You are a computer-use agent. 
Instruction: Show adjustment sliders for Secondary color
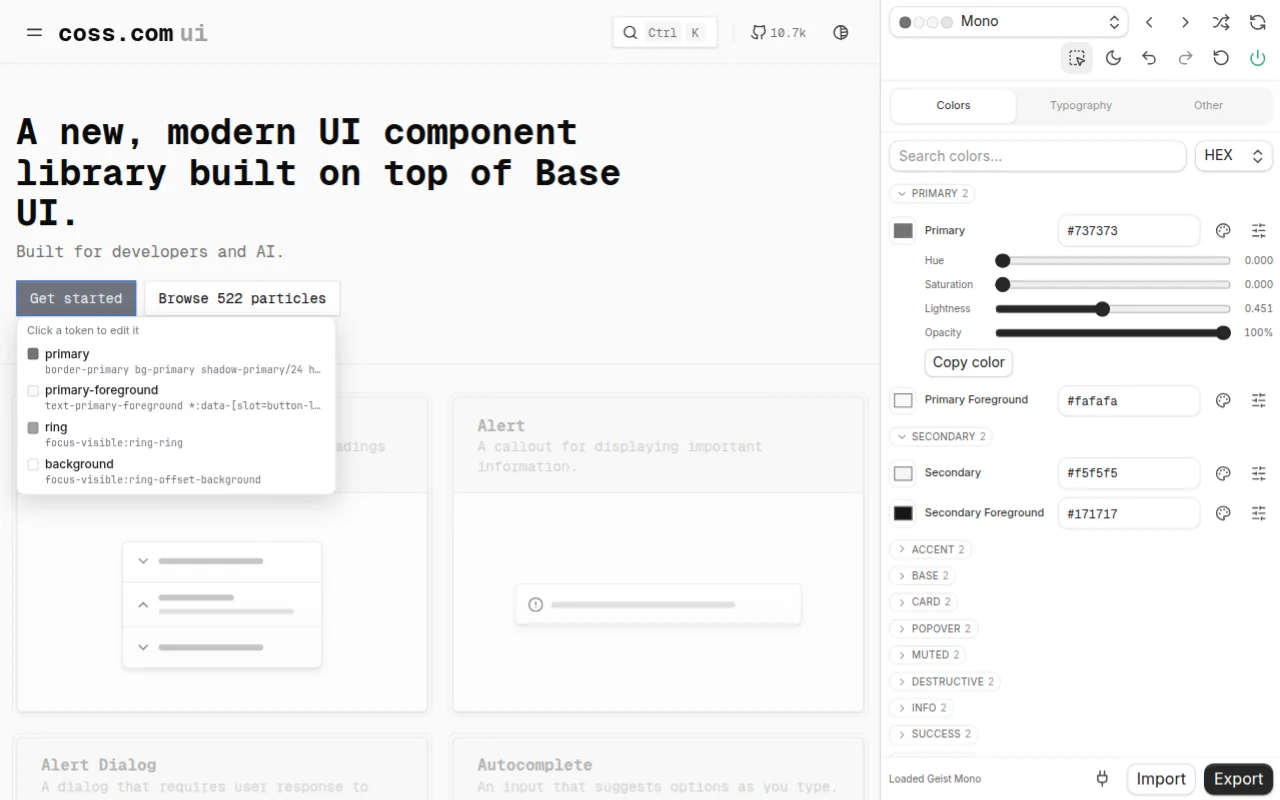[x=1259, y=474]
